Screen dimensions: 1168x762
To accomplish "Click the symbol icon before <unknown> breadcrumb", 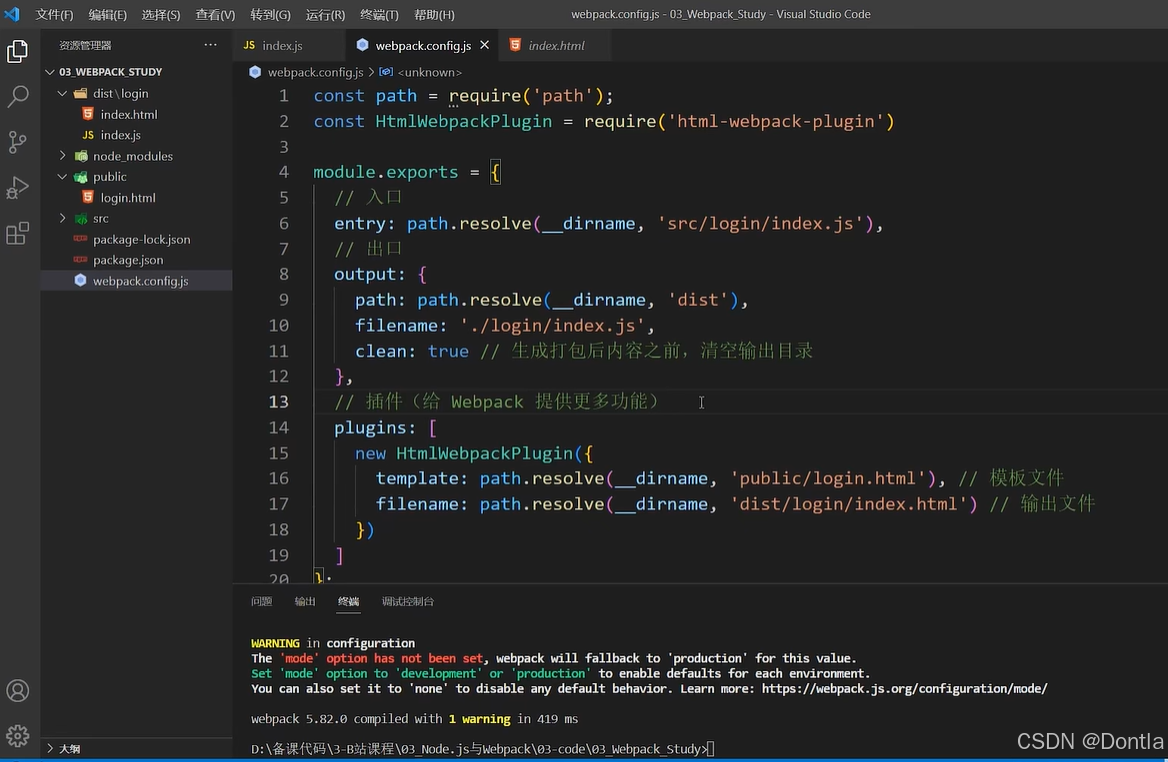I will [386, 72].
